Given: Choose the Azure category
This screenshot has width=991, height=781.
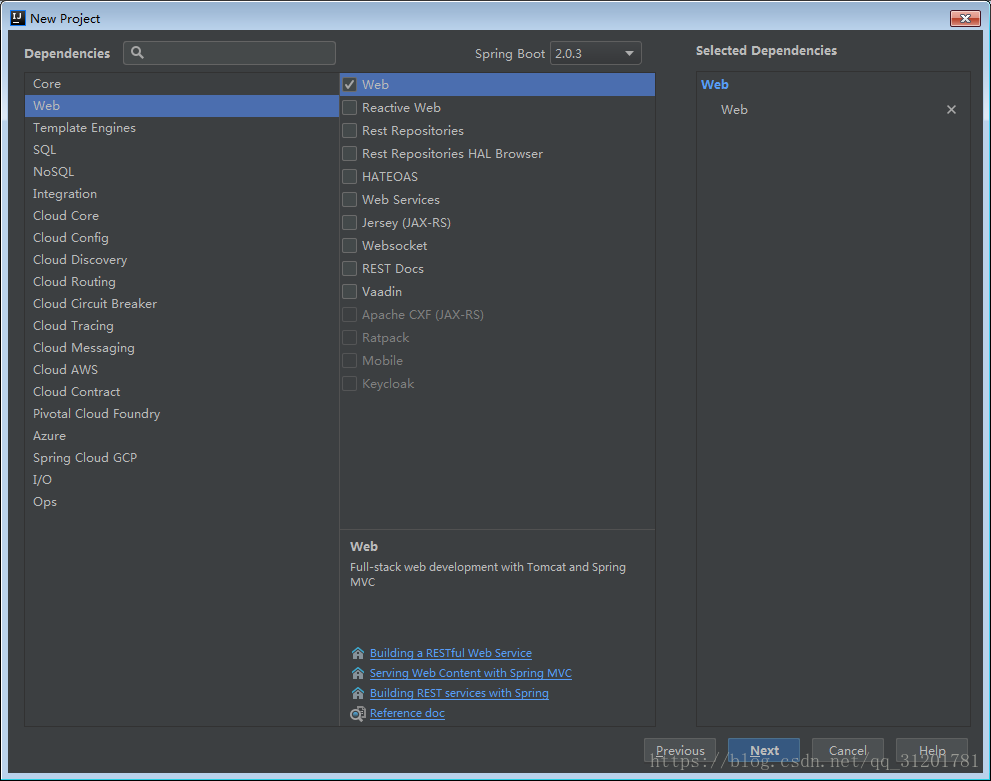Looking at the screenshot, I should click(x=181, y=436).
